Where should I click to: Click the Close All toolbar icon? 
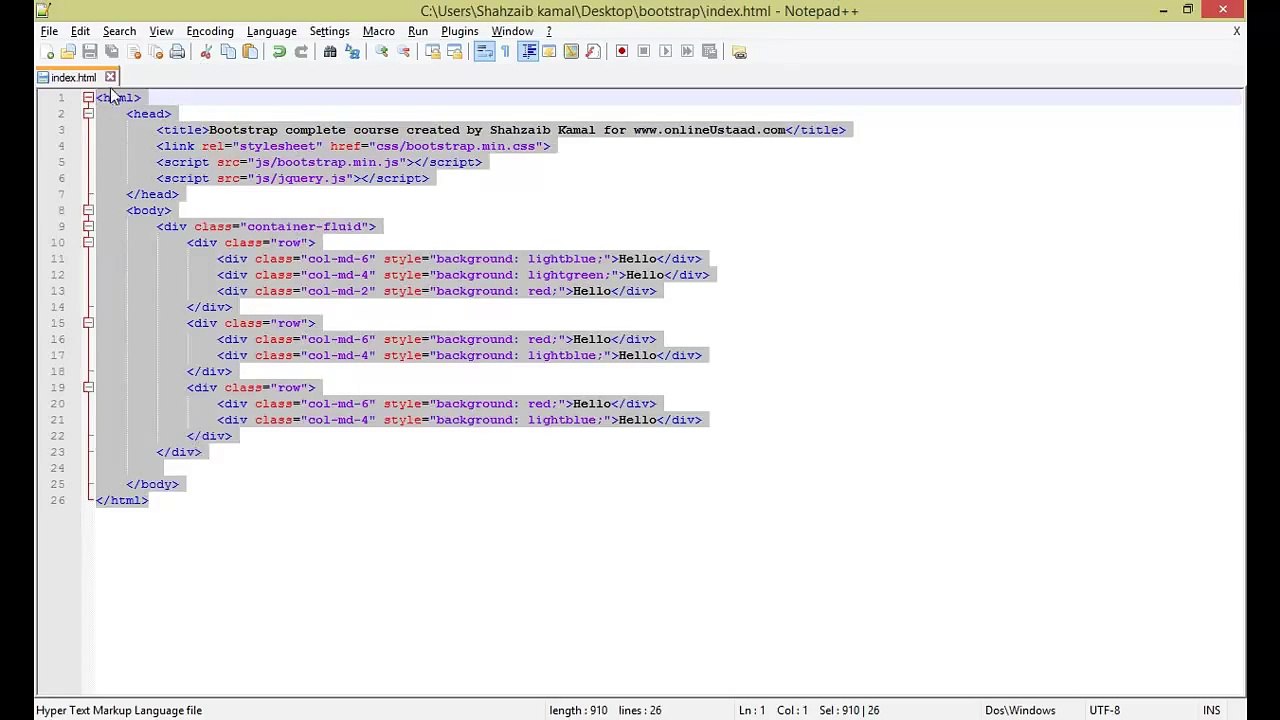pos(155,52)
